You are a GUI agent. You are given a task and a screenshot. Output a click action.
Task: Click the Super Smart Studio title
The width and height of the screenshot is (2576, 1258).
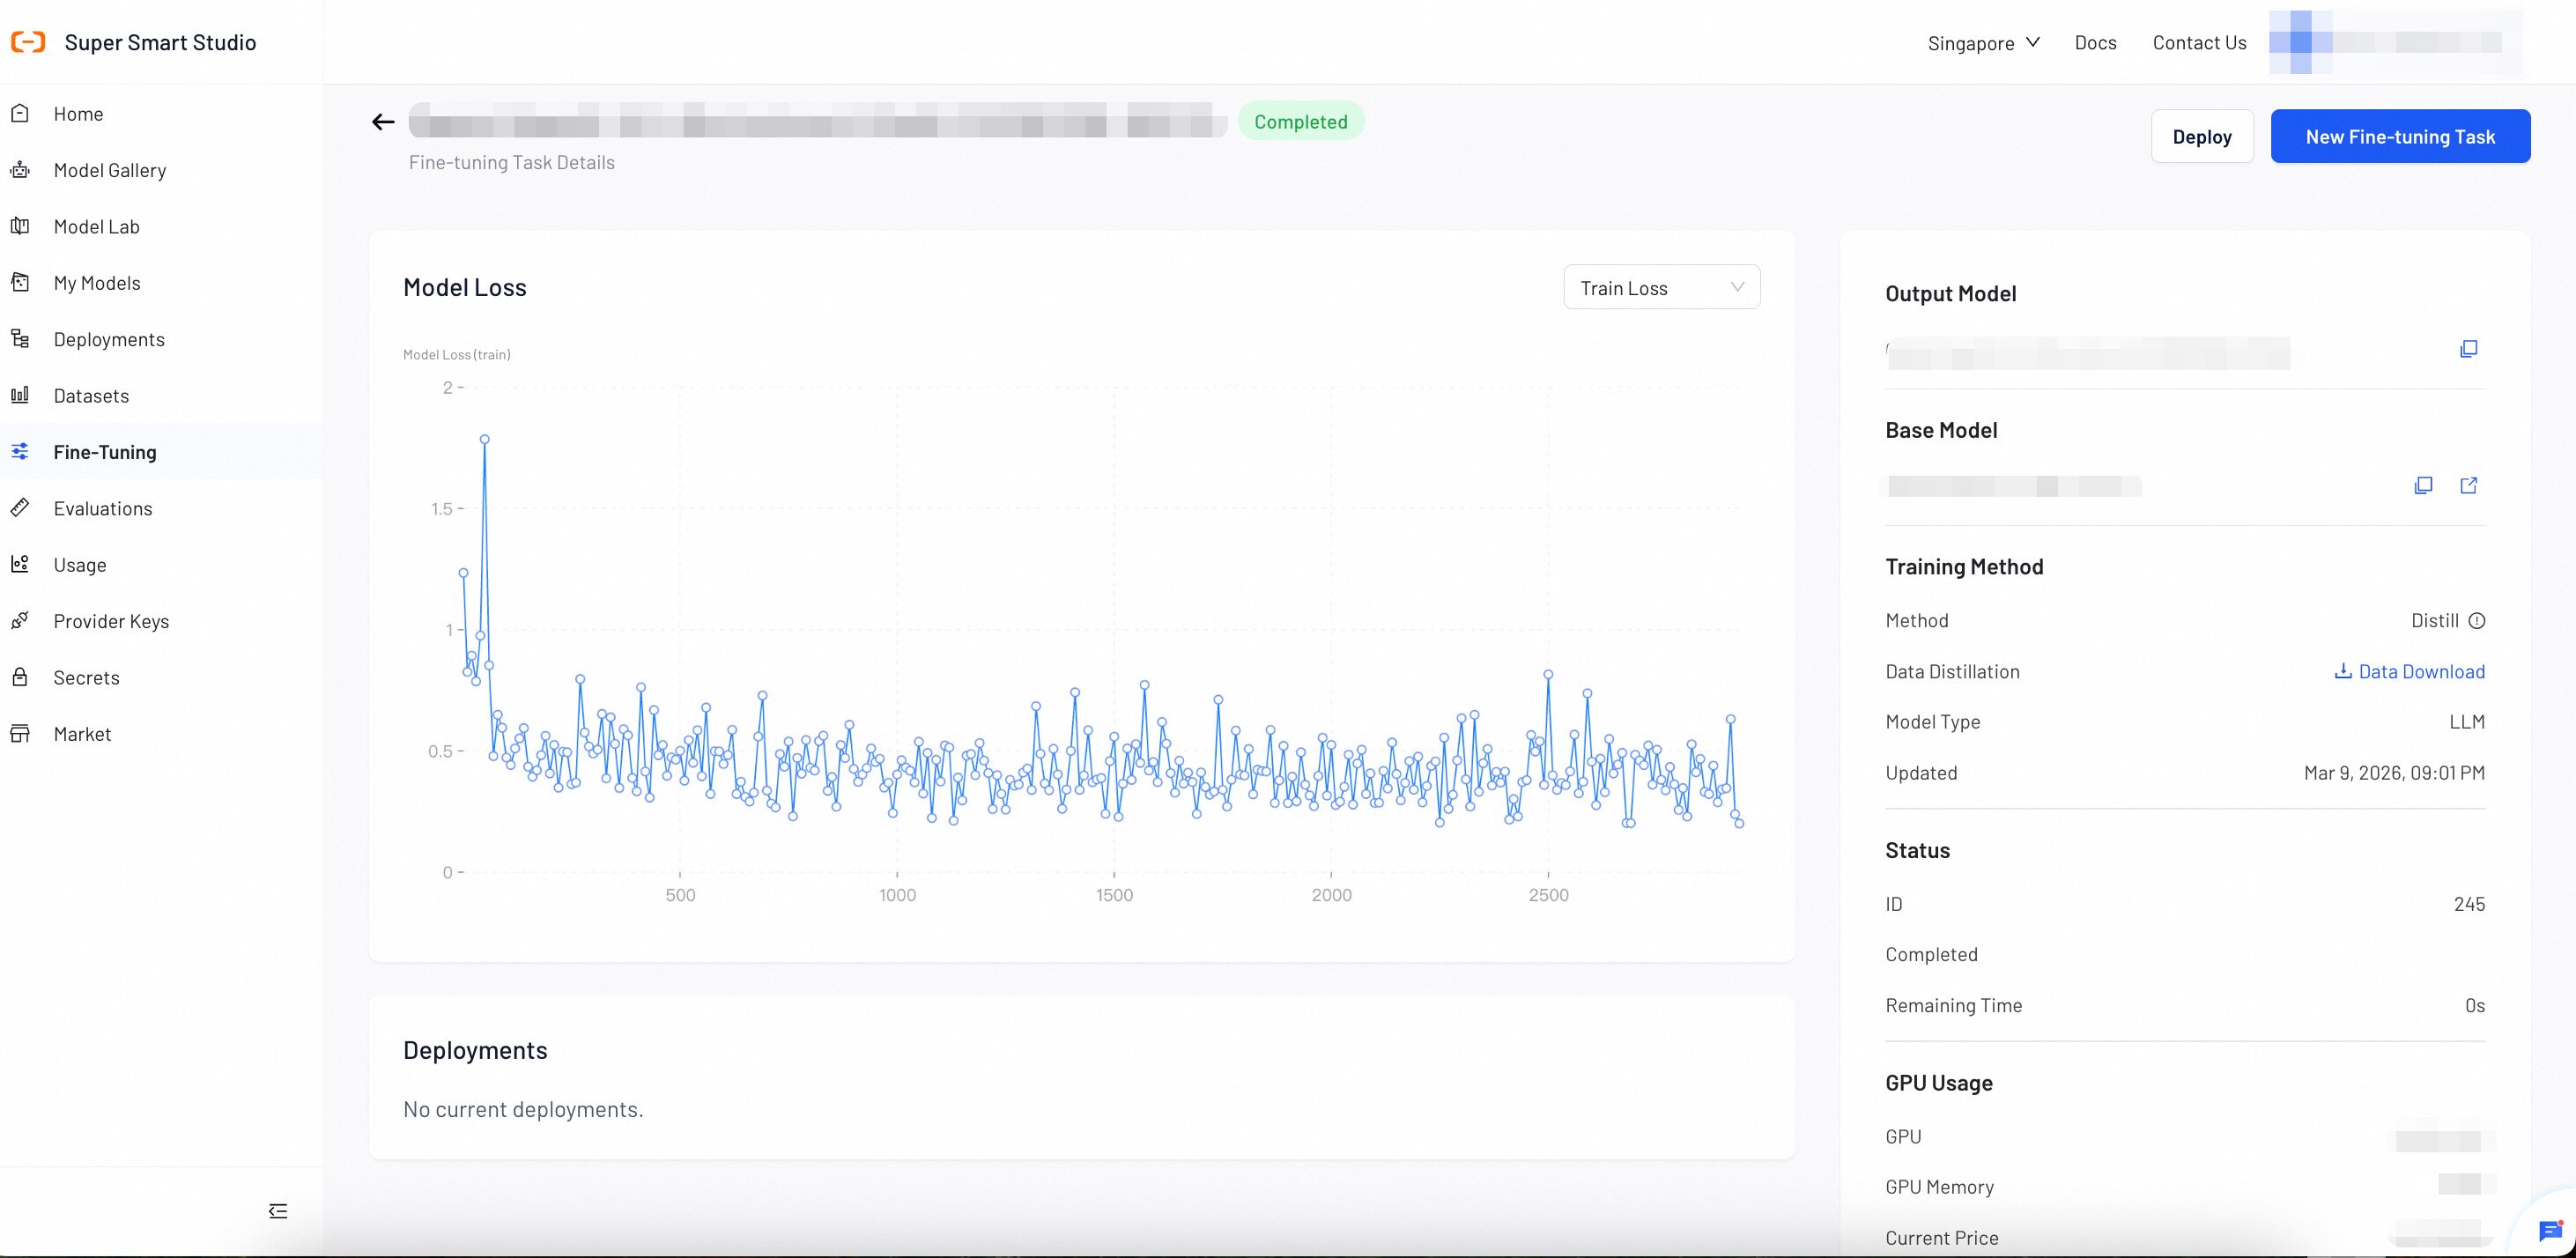click(x=160, y=42)
